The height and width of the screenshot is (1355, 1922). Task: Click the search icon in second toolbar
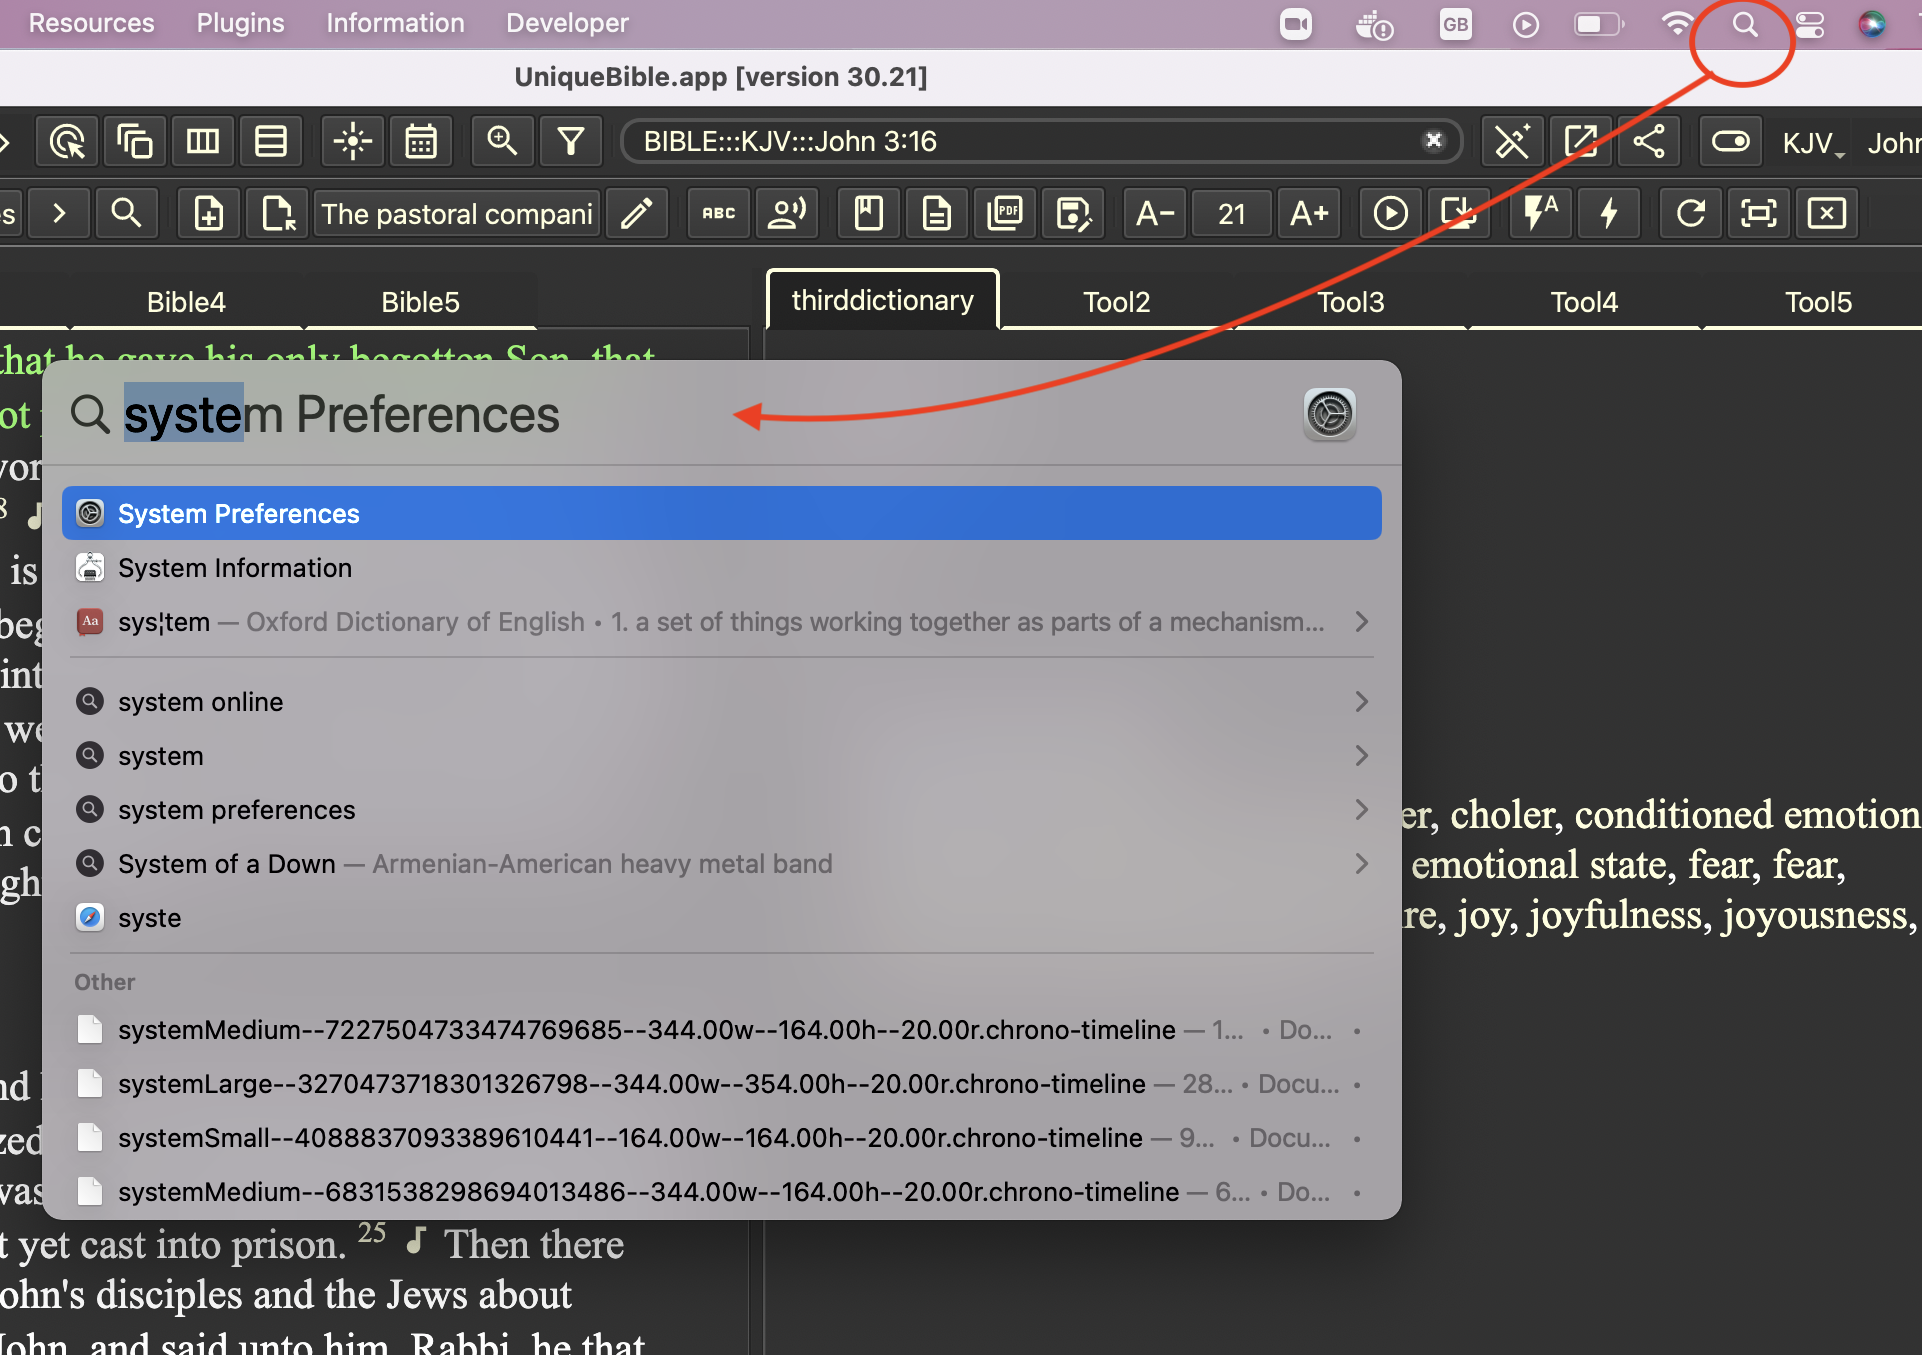[126, 213]
